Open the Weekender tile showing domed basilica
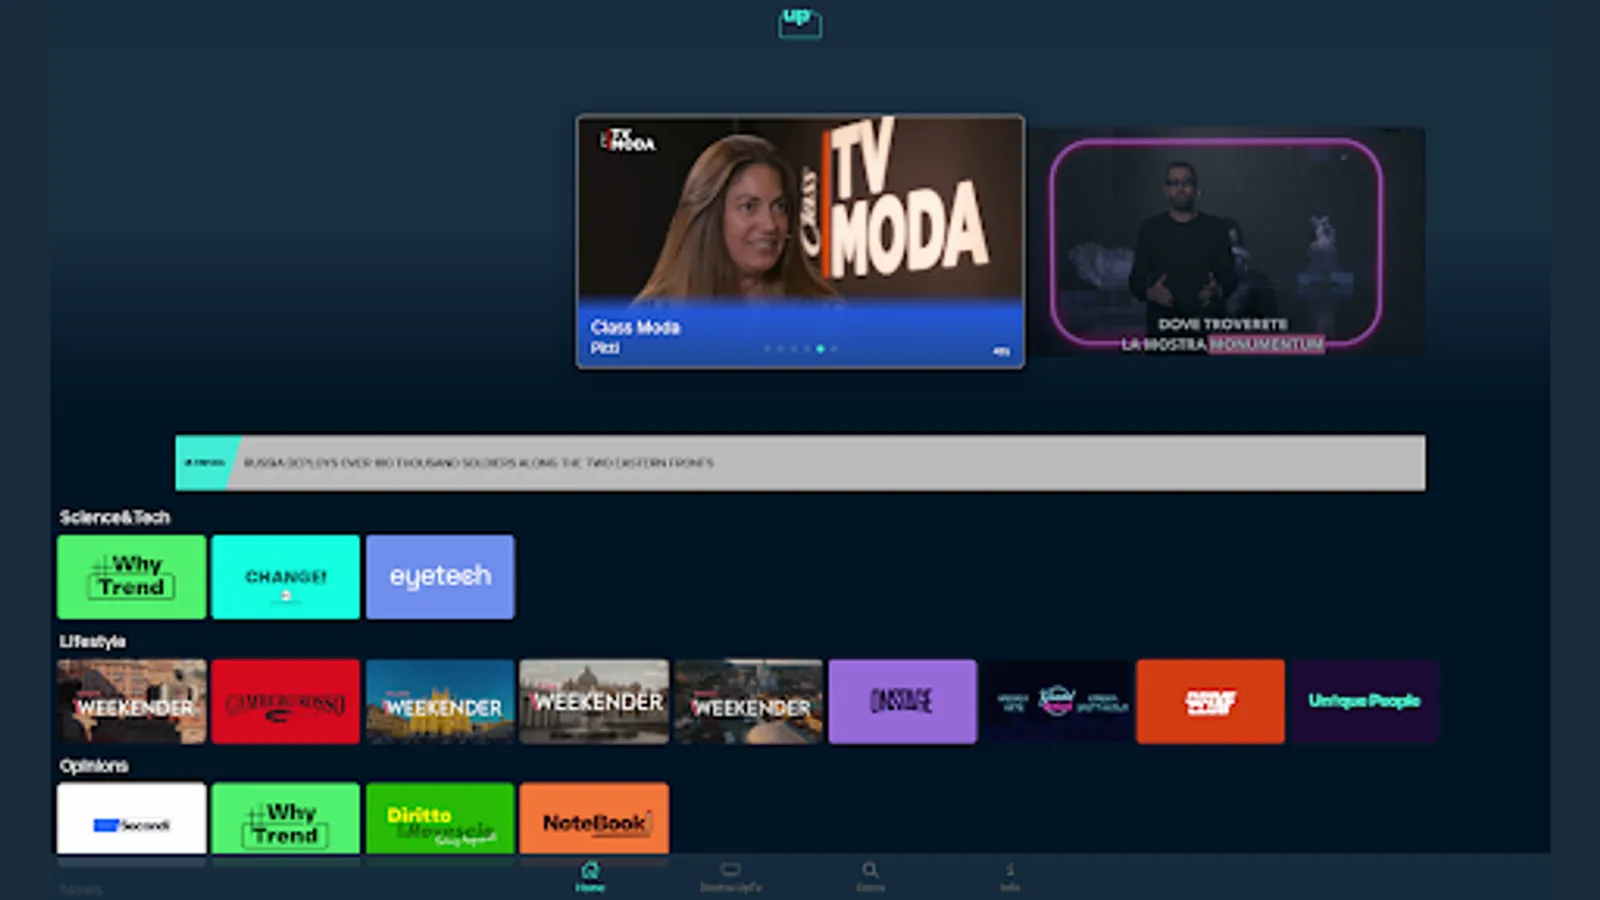 pyautogui.click(x=594, y=701)
